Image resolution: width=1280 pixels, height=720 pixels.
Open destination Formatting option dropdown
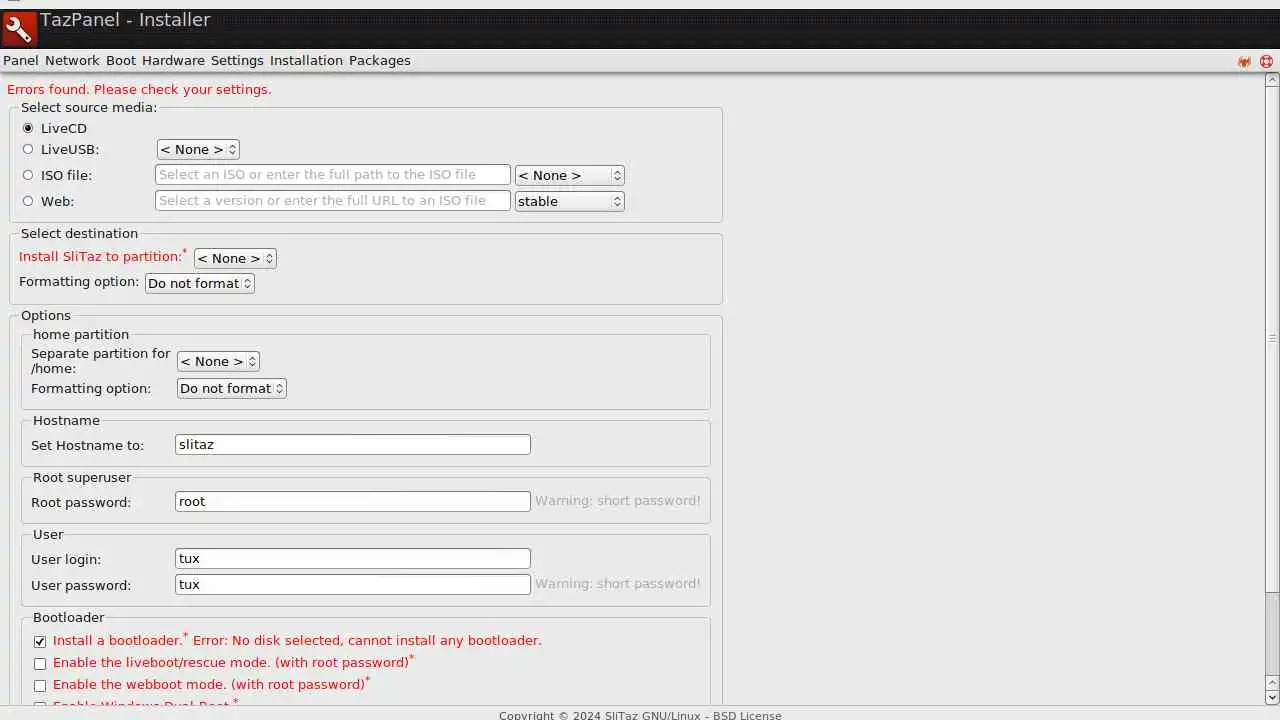click(200, 283)
